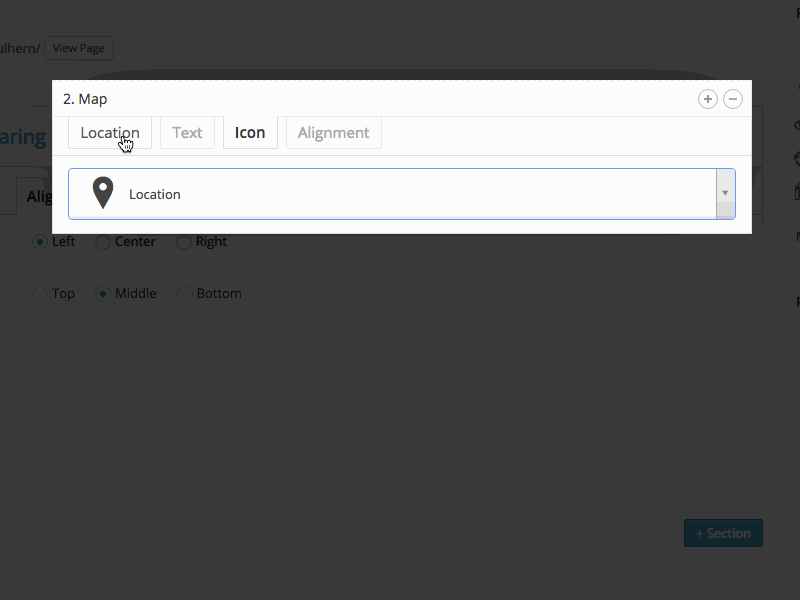Switch to the Location tab

110,133
